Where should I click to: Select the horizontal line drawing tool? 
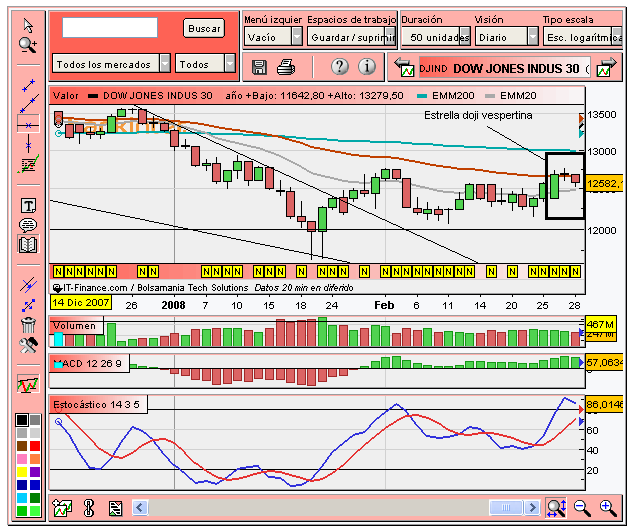tap(28, 125)
